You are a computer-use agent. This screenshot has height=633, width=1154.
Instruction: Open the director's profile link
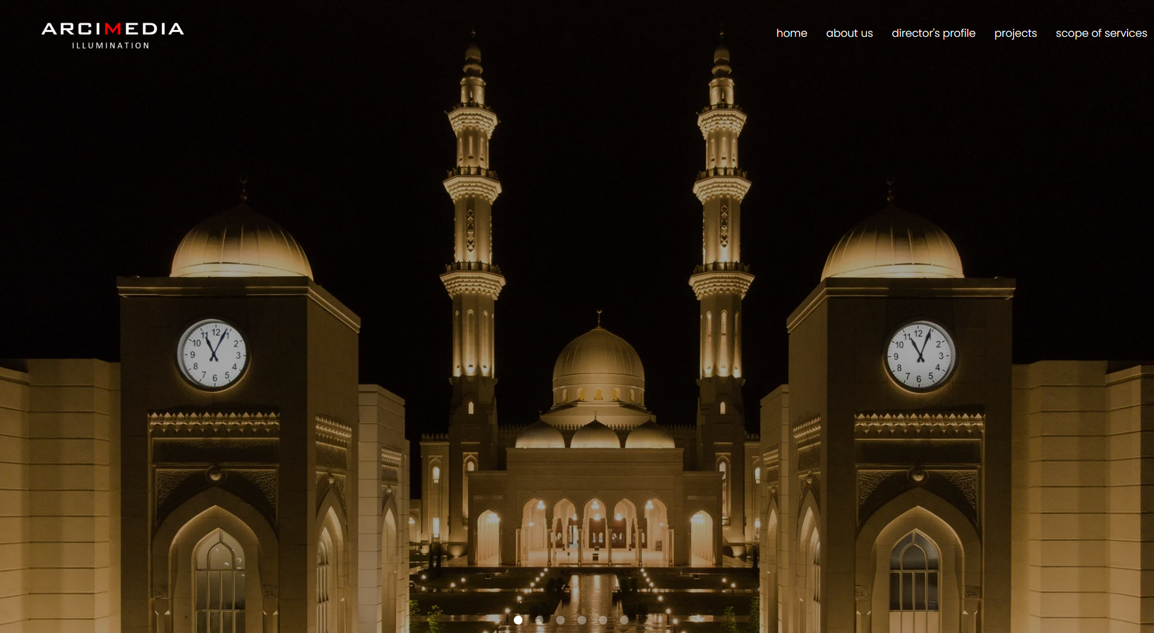tap(933, 33)
